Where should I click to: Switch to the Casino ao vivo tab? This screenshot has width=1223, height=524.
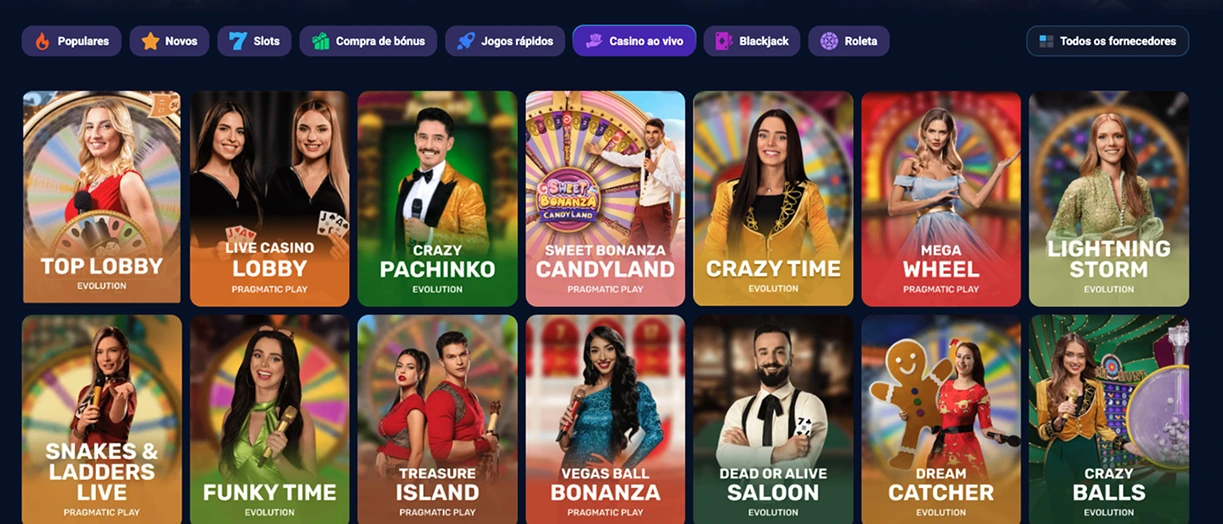point(634,41)
